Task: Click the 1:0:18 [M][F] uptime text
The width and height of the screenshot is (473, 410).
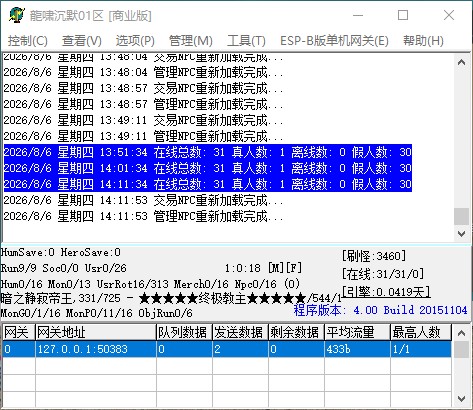Action: point(263,268)
